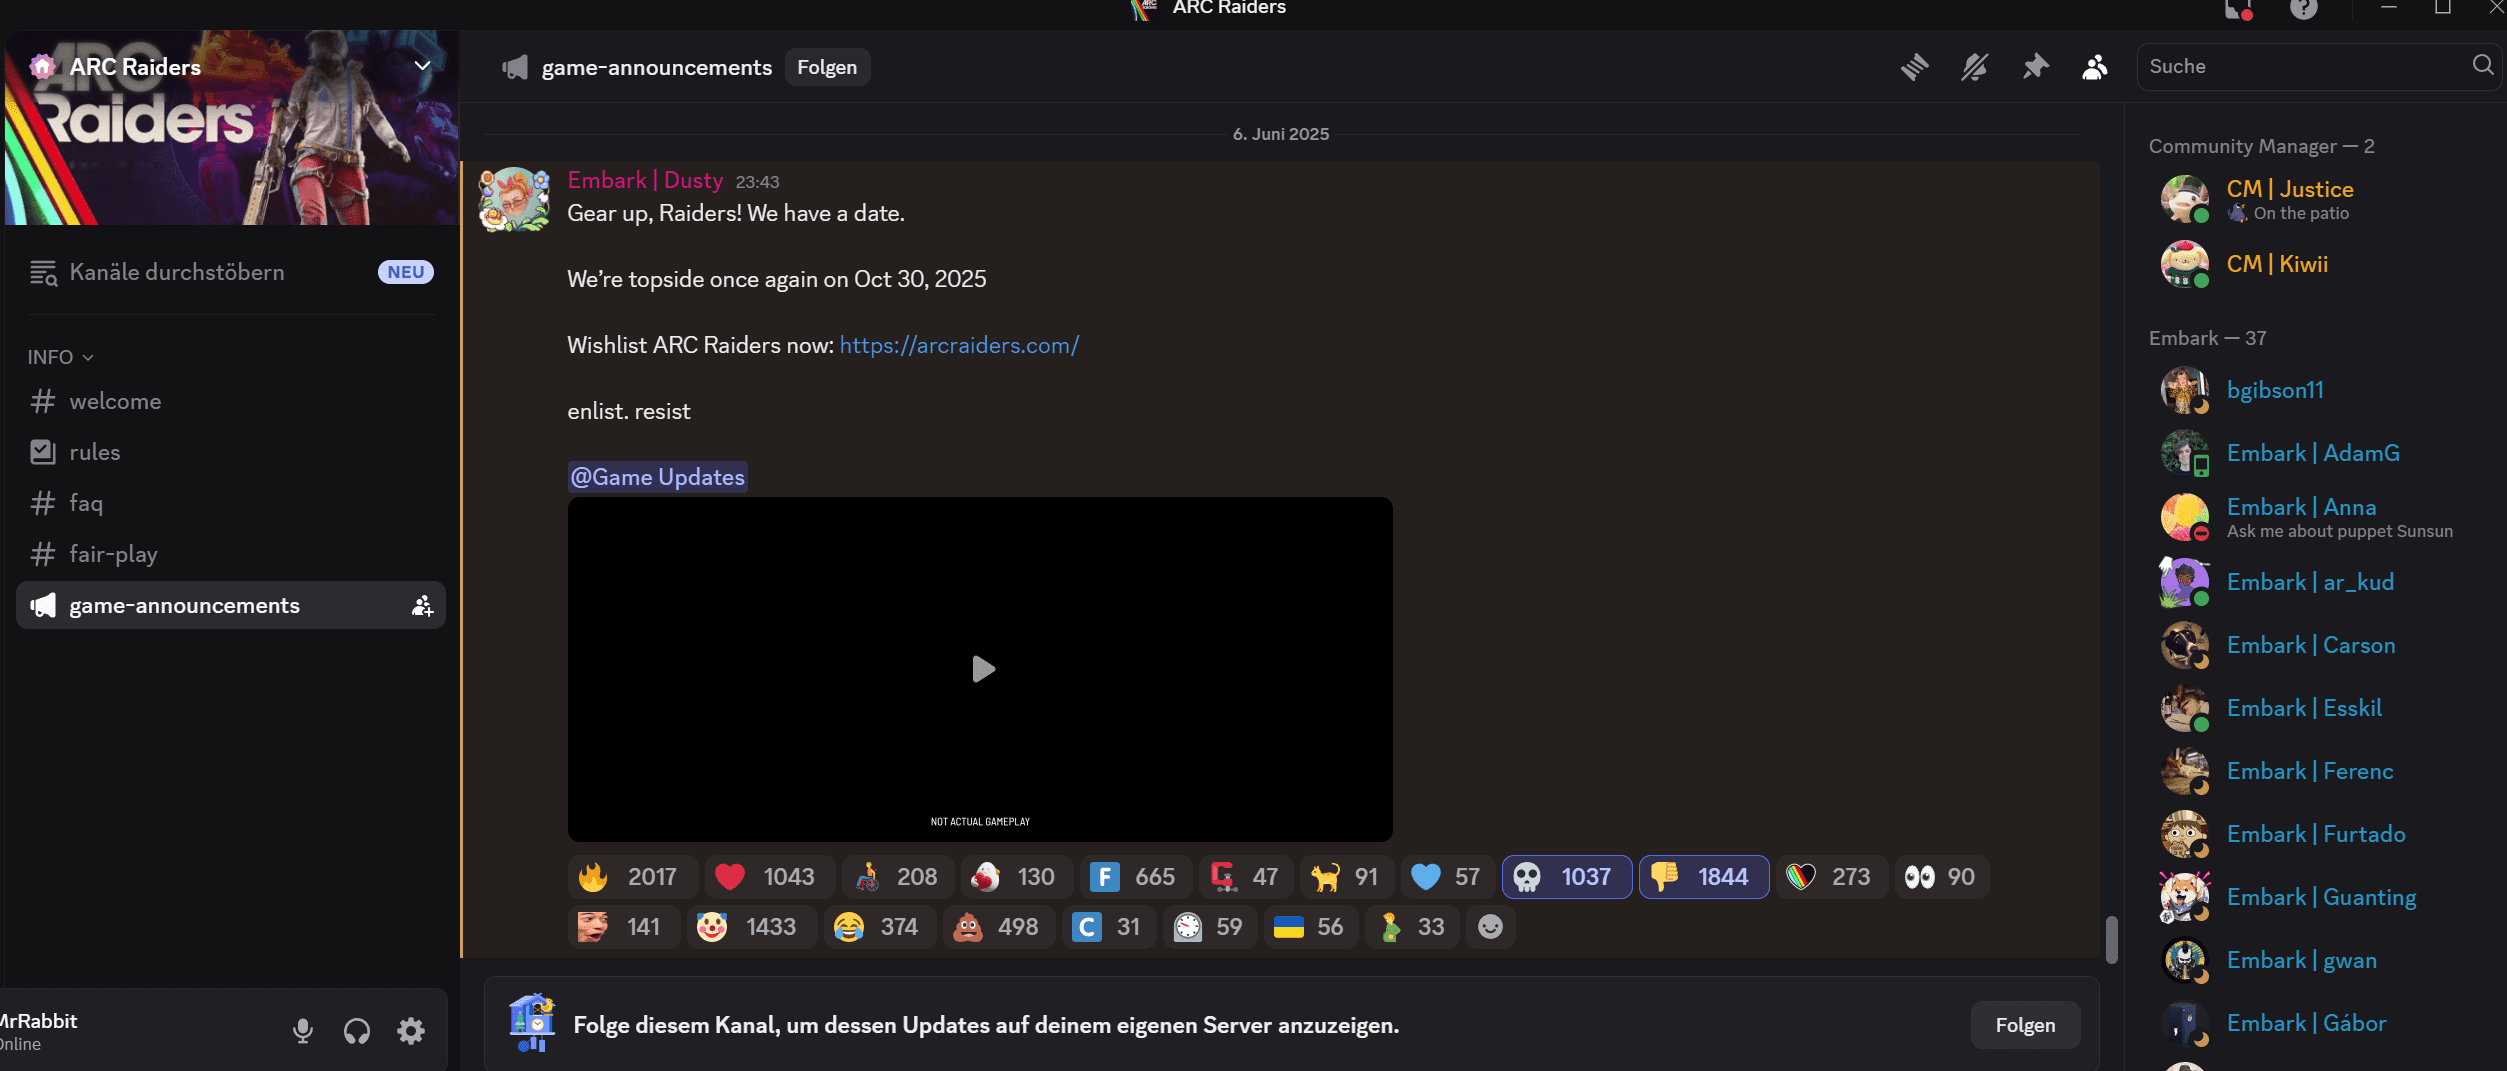The image size is (2507, 1071).
Task: Click bgibson11's avatar in member list
Action: [x=2185, y=390]
